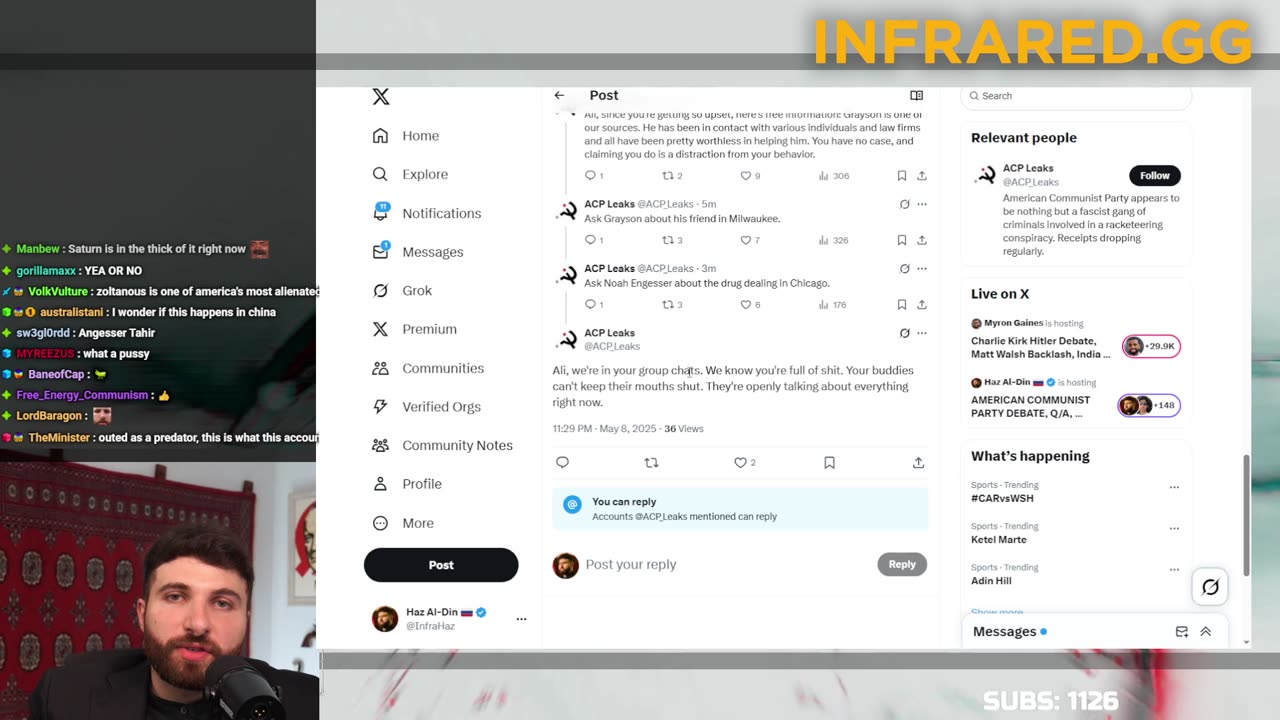This screenshot has width=1280, height=720.
Task: Open more options on Milwaukee tweet
Action: pyautogui.click(x=922, y=204)
